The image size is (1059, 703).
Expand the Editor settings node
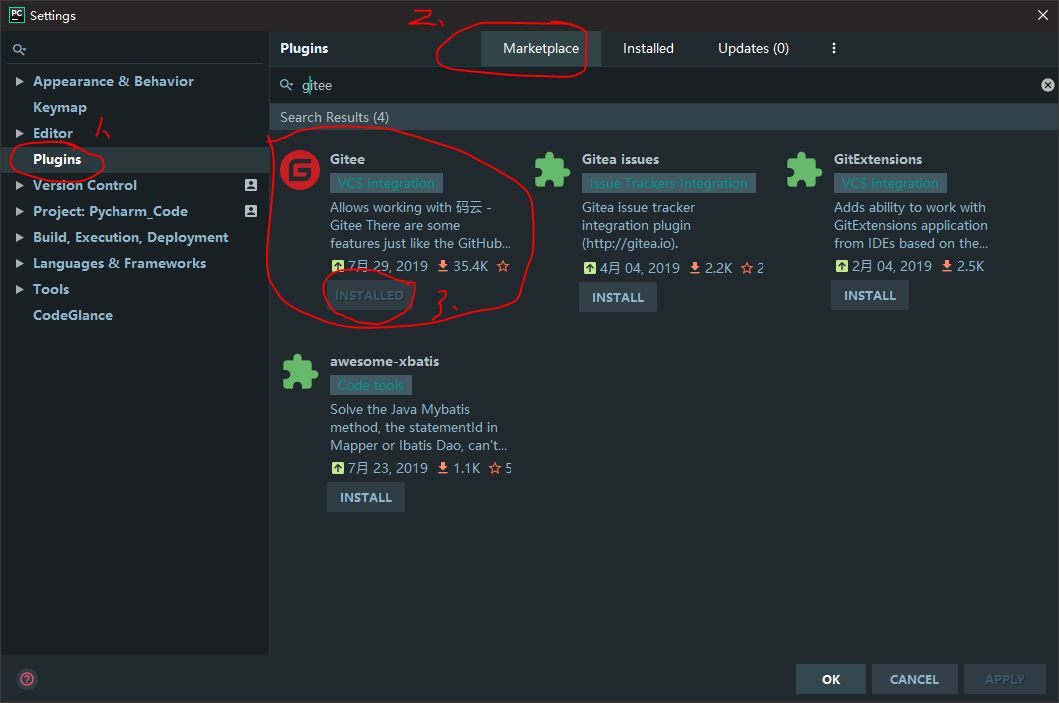pos(20,133)
